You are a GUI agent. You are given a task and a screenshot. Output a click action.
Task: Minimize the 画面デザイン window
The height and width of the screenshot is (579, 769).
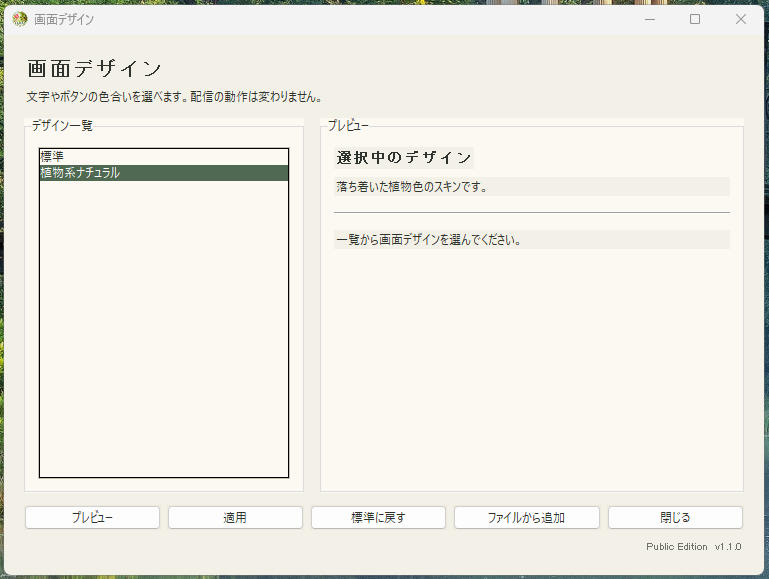point(650,19)
